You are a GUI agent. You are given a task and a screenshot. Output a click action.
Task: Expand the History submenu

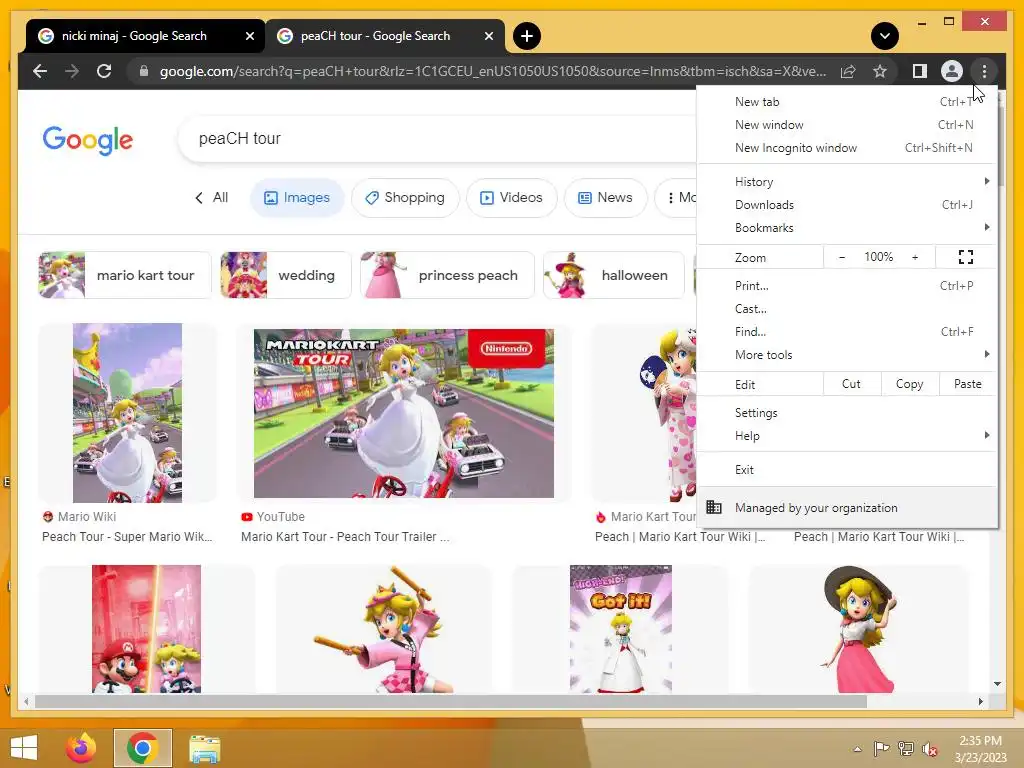click(x=847, y=182)
